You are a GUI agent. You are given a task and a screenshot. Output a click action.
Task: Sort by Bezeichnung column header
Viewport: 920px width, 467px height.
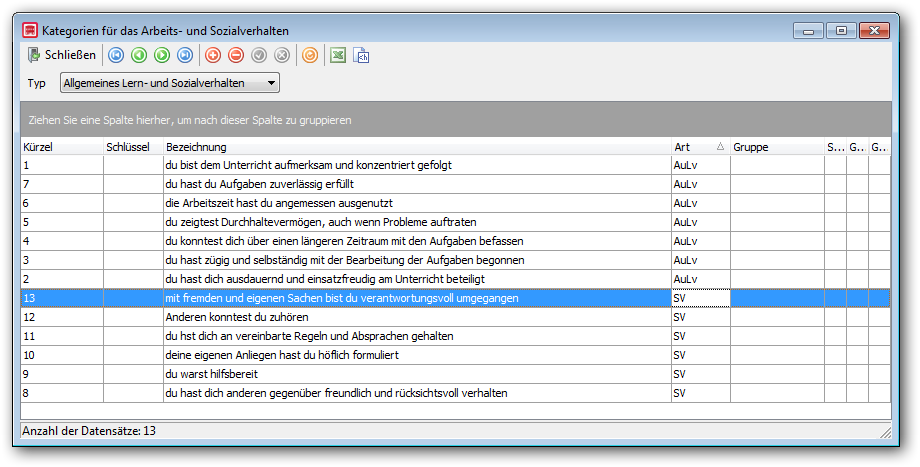tap(417, 147)
